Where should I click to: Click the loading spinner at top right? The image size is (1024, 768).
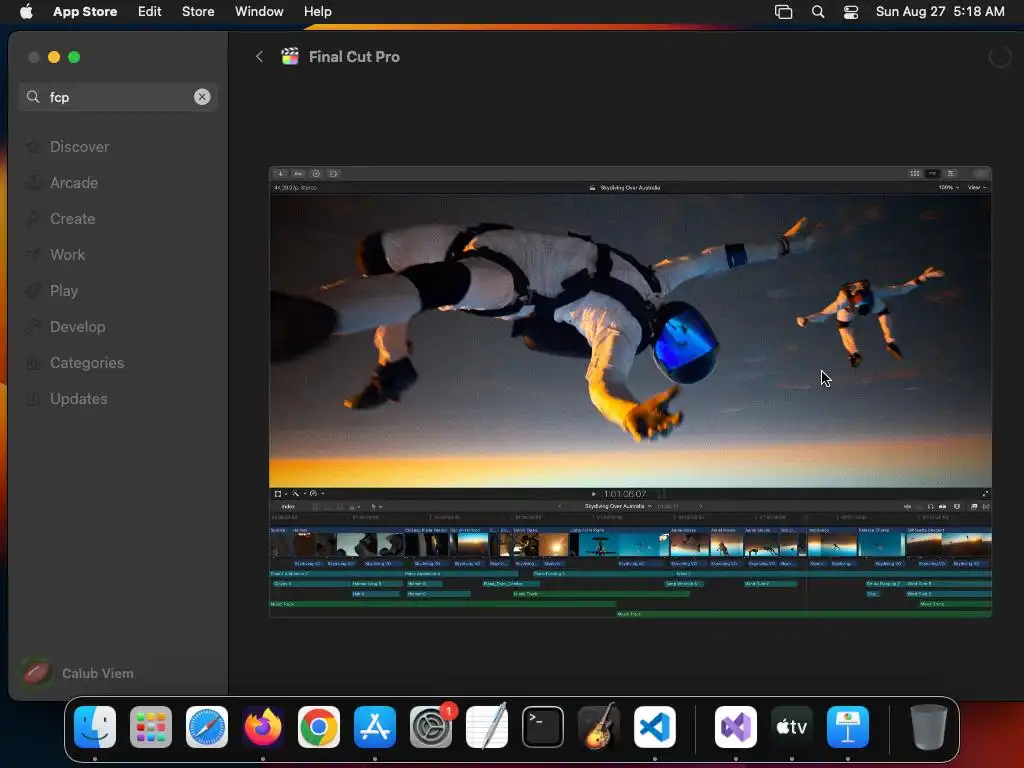999,57
